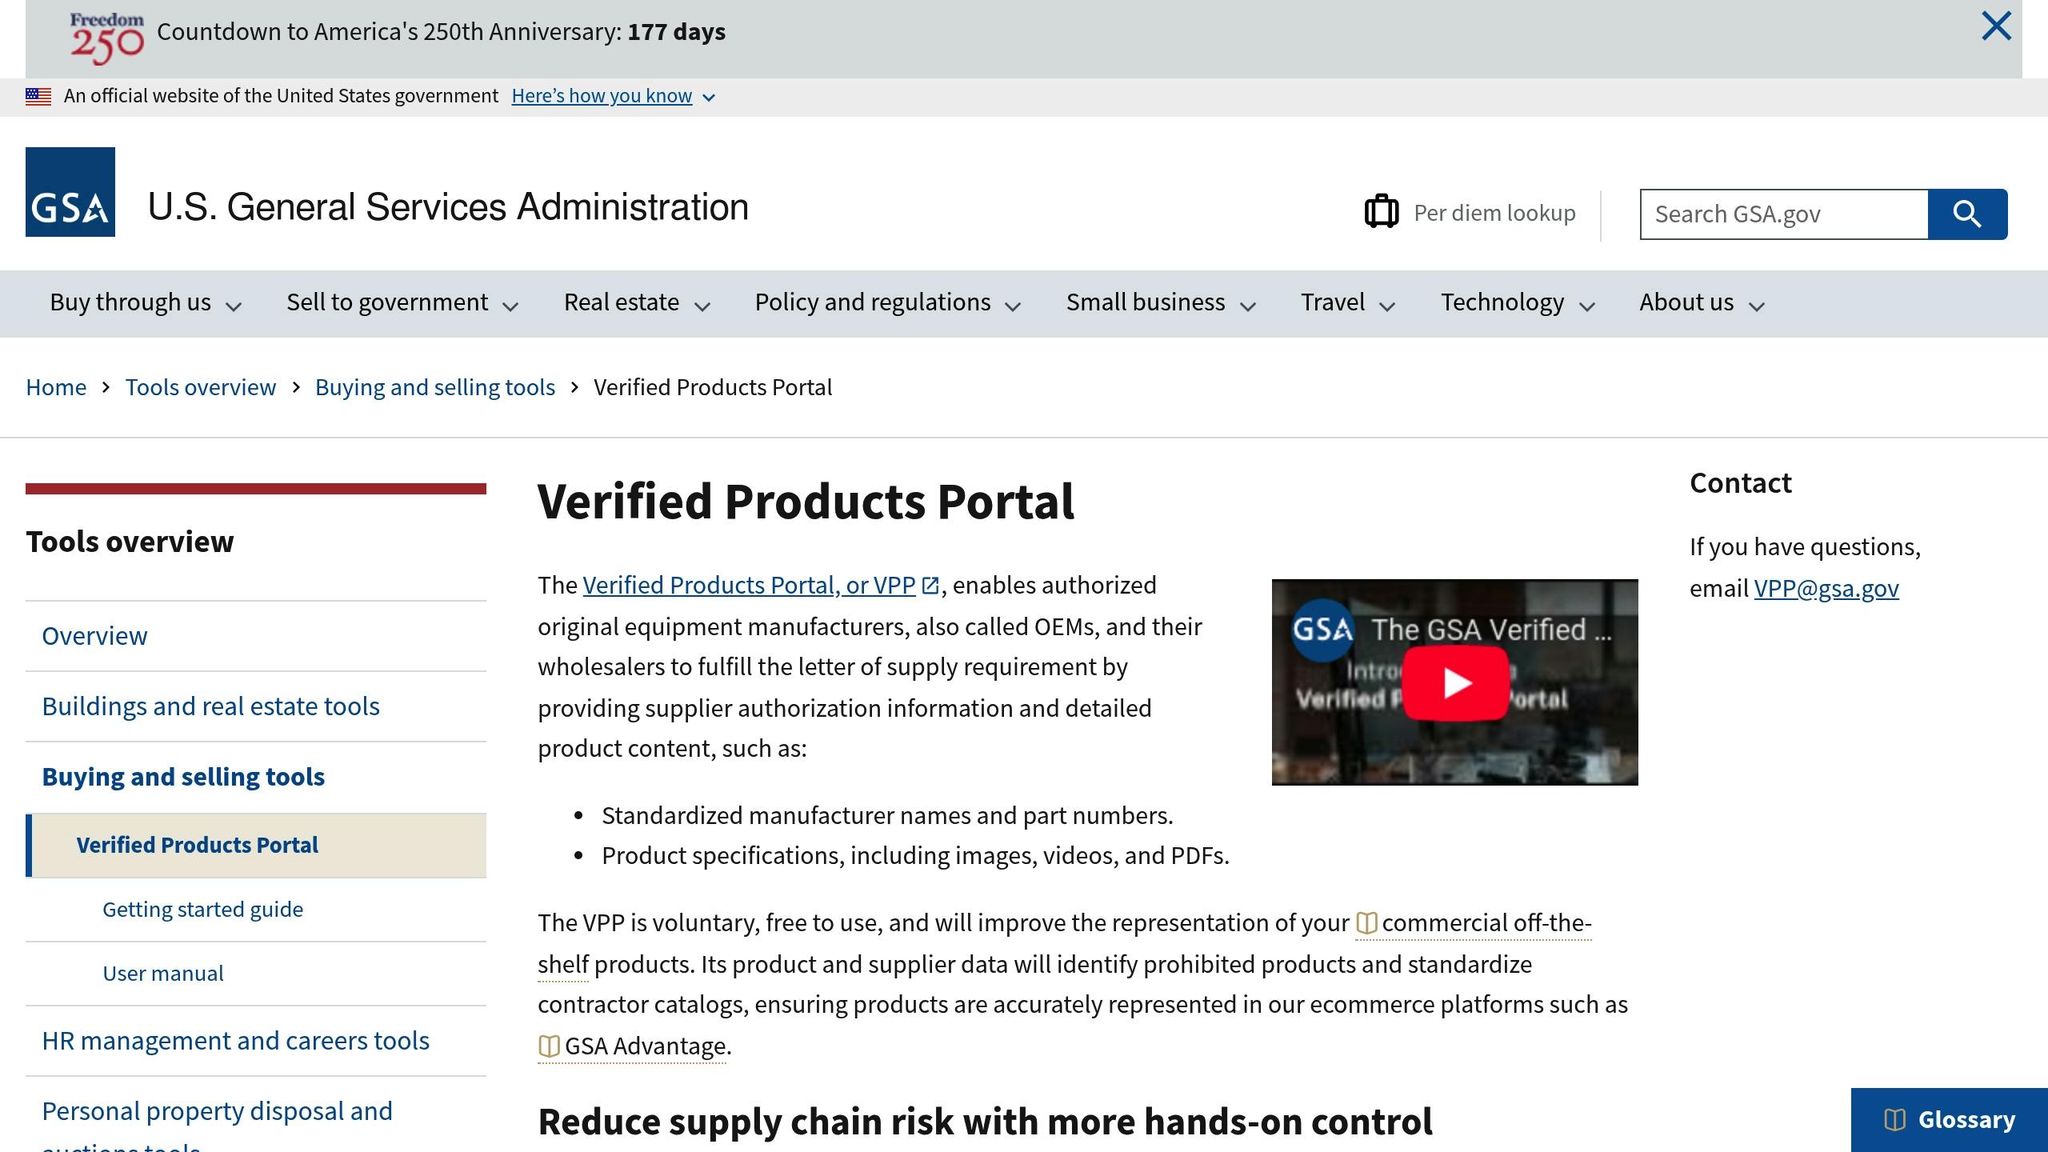Open the Getting started guide sidebar link
The height and width of the screenshot is (1152, 2048).
(x=203, y=909)
